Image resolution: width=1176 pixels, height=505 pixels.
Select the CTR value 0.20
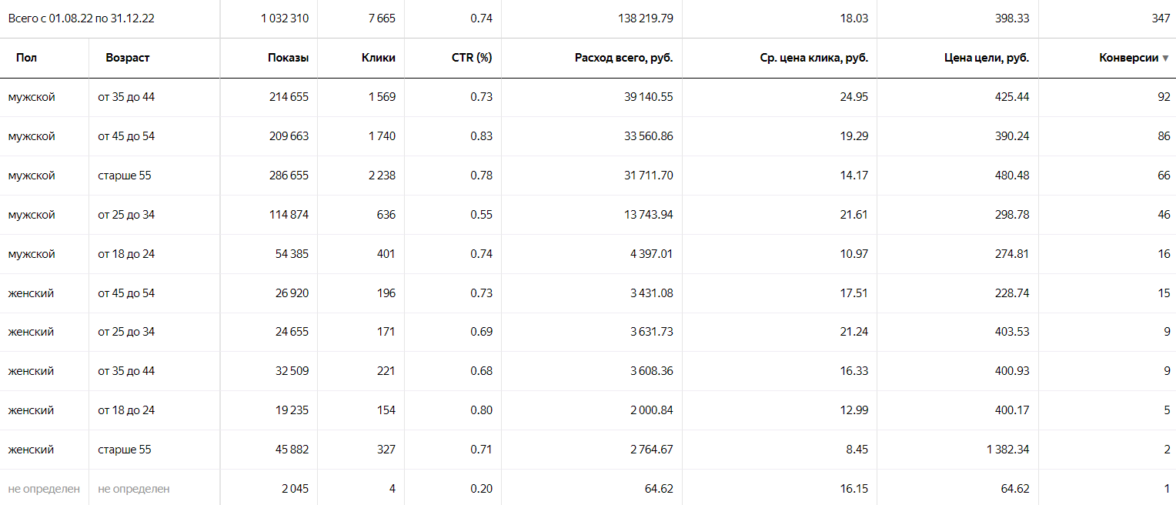point(480,489)
